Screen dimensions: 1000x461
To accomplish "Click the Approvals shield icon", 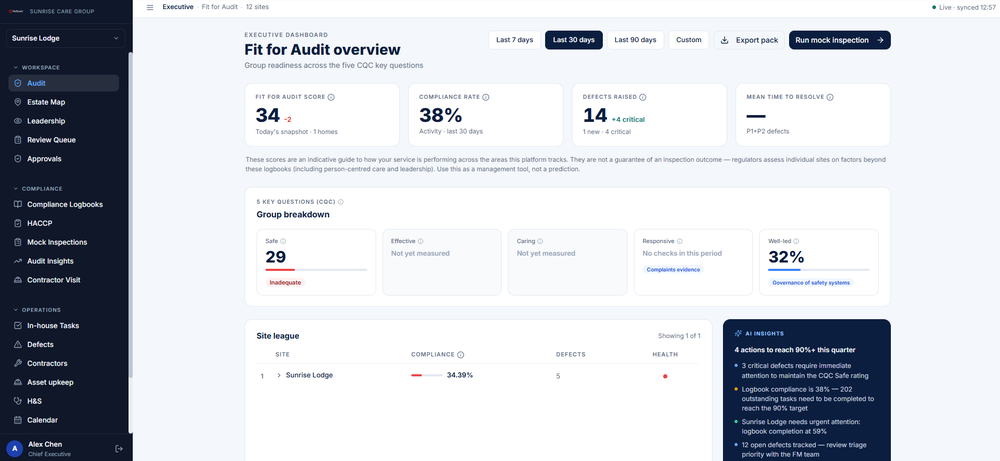I will tap(18, 159).
